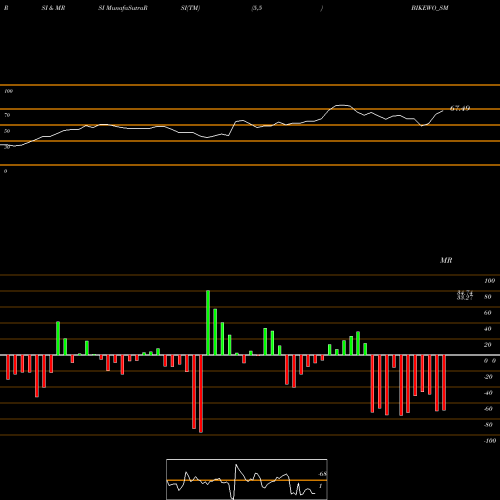The image size is (500, 500).
Task: Click the -60 label on MR axis
Action: 488,409
